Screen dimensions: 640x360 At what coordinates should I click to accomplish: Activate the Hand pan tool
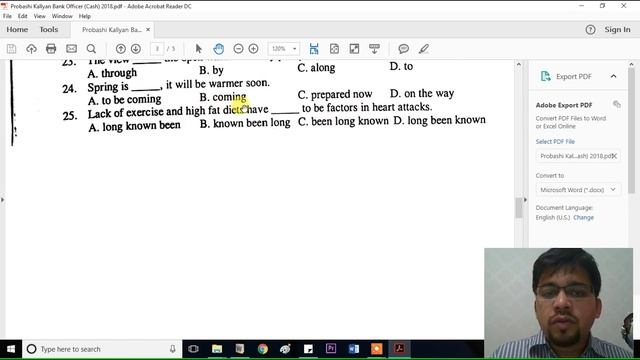click(219, 49)
